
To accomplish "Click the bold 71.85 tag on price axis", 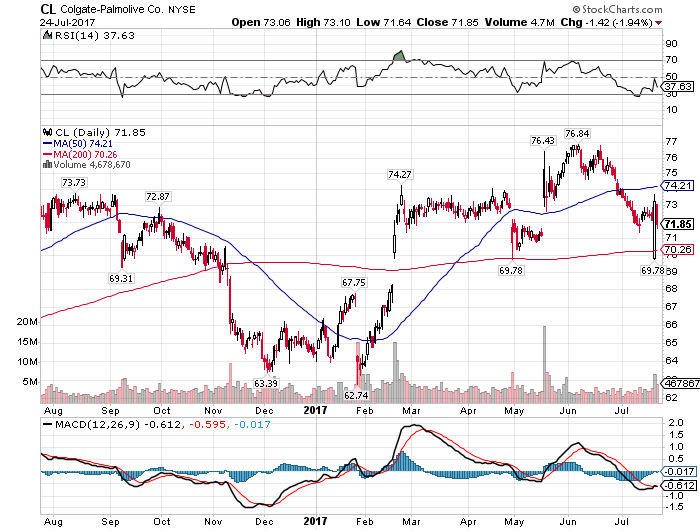I will pyautogui.click(x=678, y=224).
